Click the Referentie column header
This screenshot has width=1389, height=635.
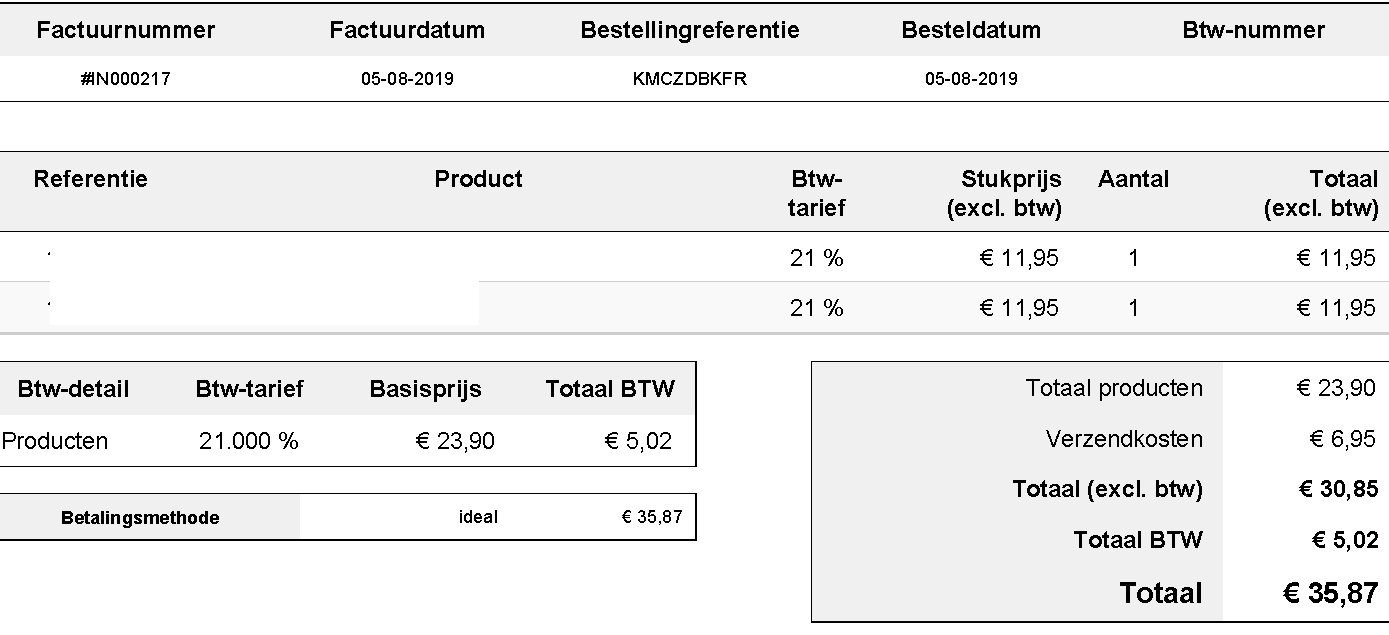[x=91, y=179]
